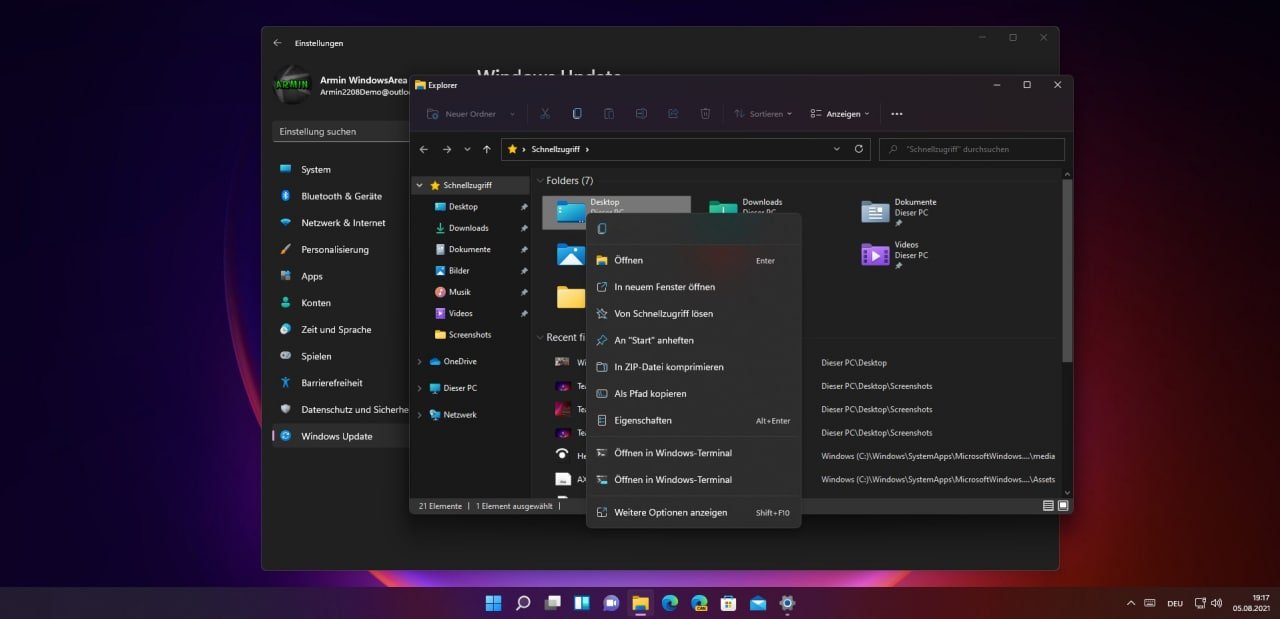Click the Windows Start button on the taskbar
Screen dimensions: 1280x619
coord(493,603)
